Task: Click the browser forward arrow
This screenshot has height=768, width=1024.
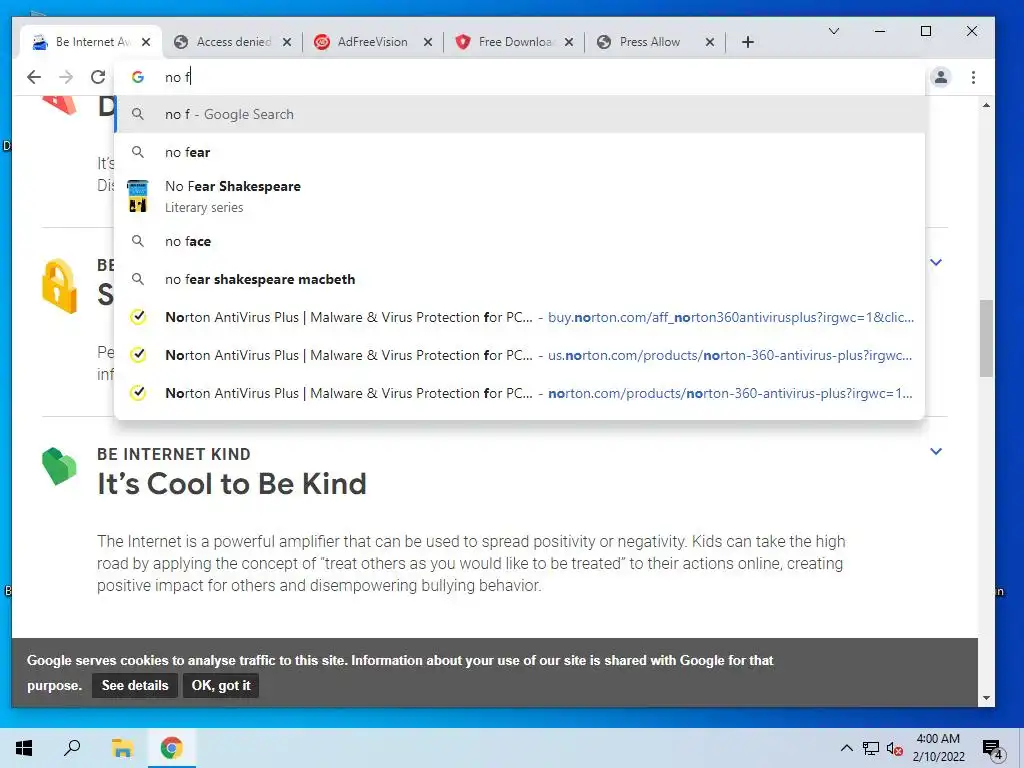Action: [66, 77]
